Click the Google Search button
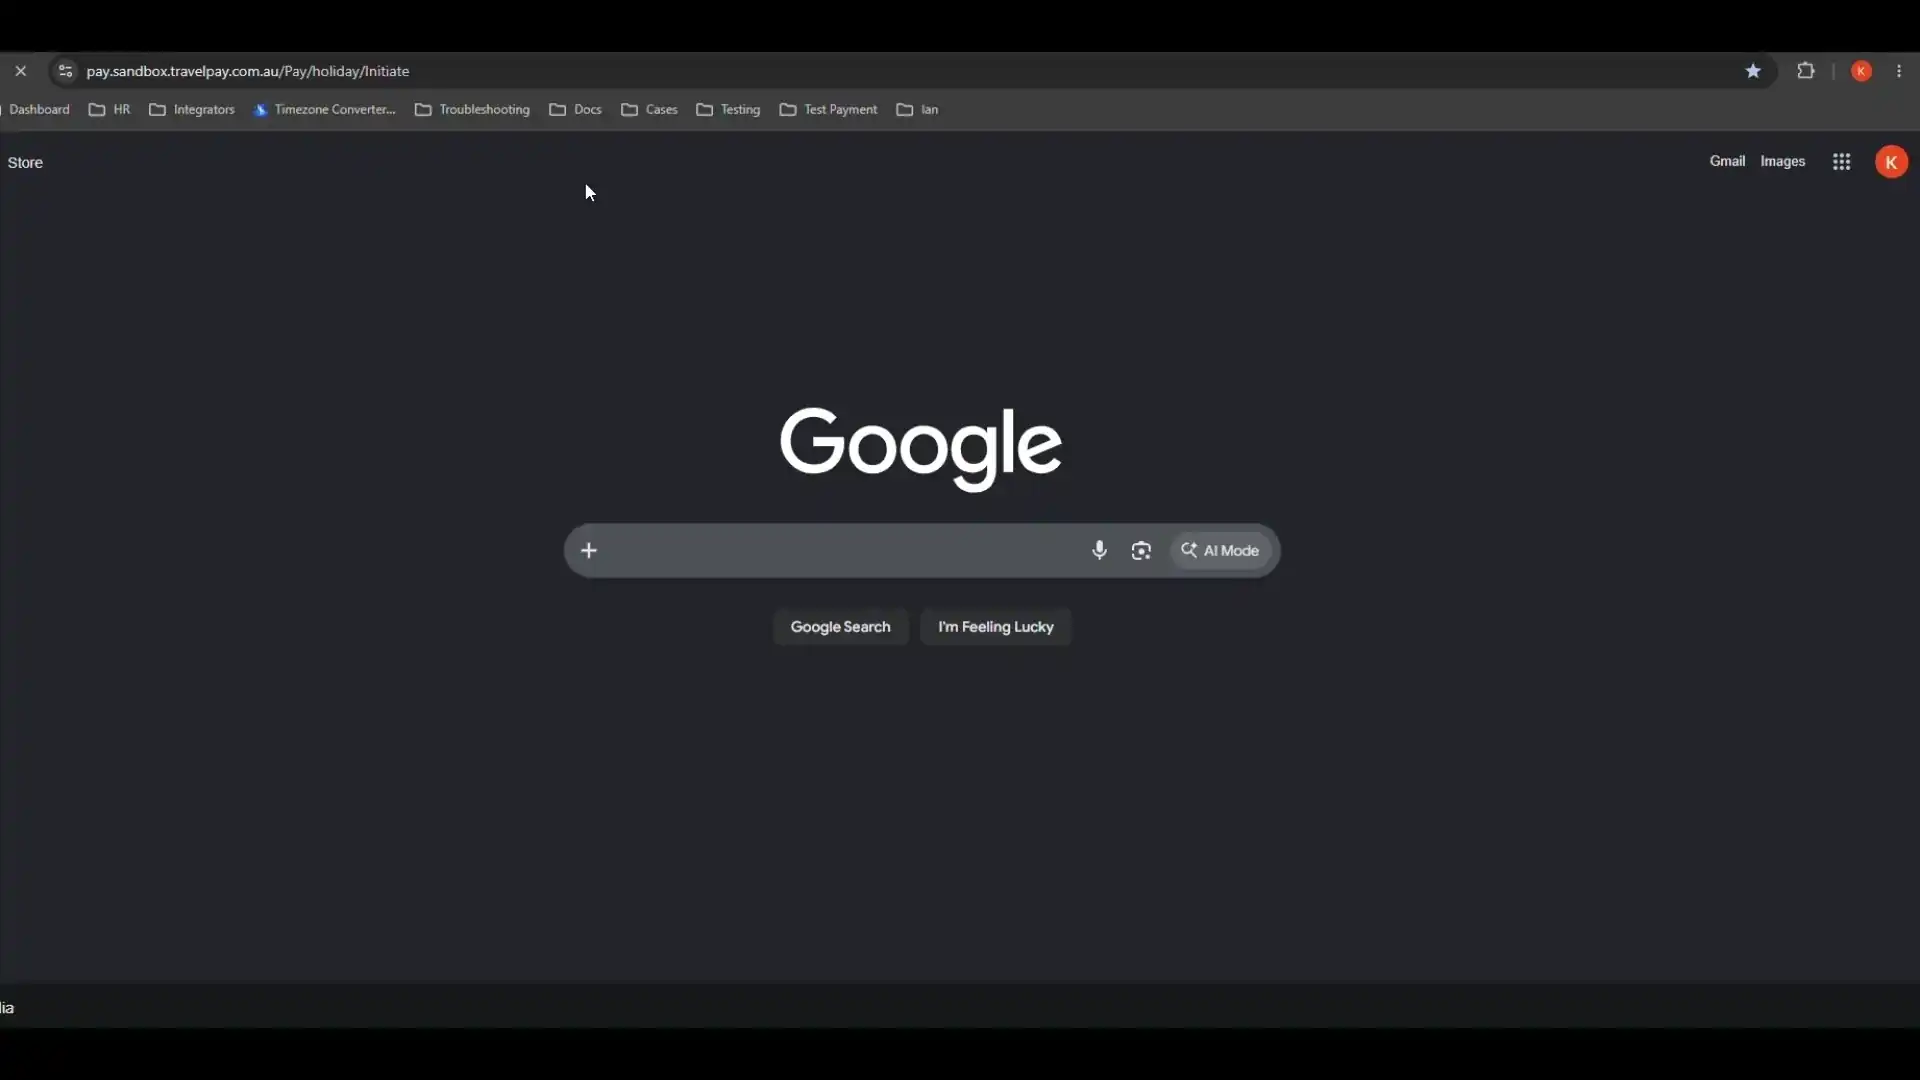 coord(840,627)
